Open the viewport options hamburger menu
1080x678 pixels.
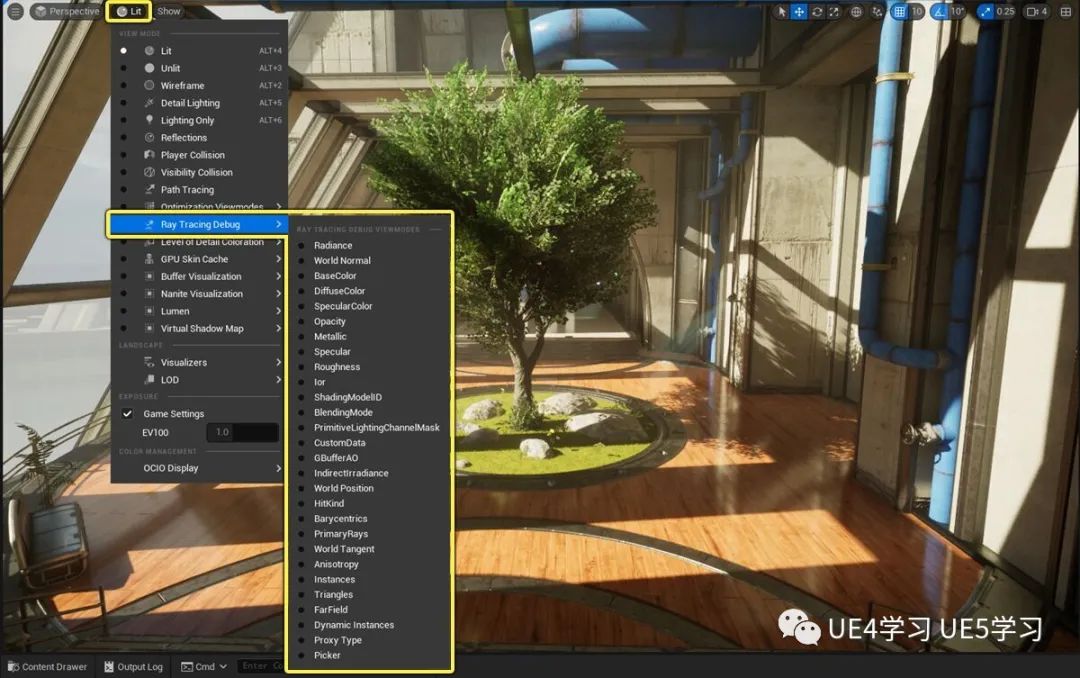click(x=15, y=11)
